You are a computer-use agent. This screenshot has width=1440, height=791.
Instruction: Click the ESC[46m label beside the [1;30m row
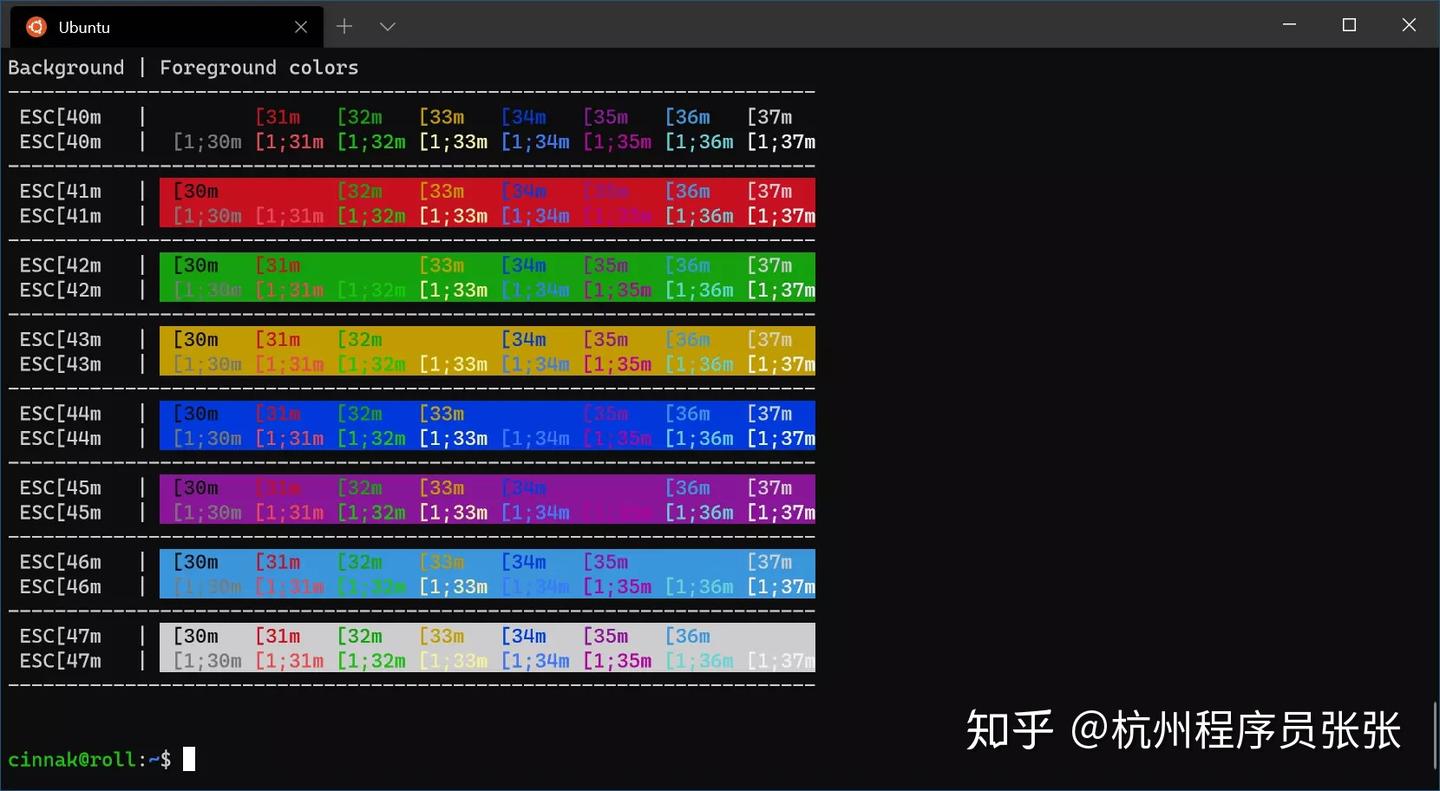(60, 587)
